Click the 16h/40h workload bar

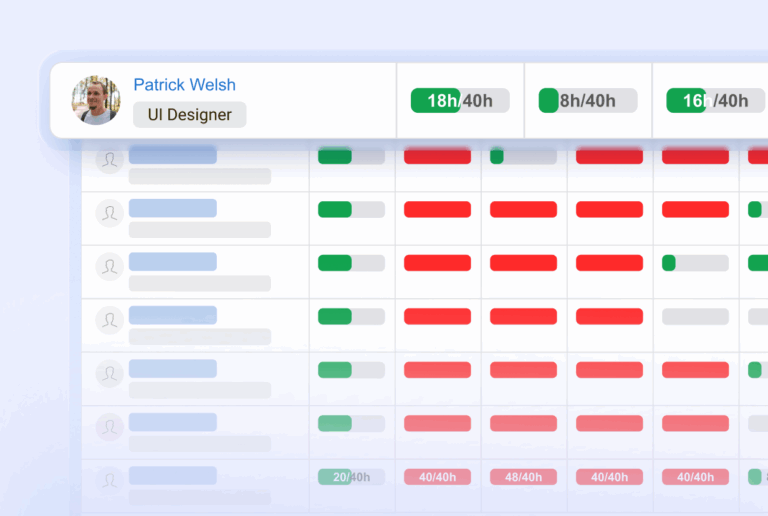click(x=714, y=100)
